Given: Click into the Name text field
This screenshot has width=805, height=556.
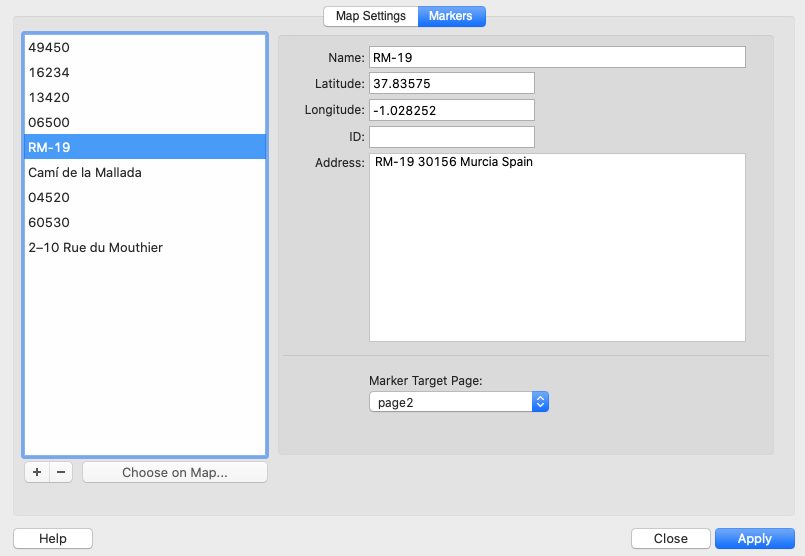Looking at the screenshot, I should coord(557,57).
